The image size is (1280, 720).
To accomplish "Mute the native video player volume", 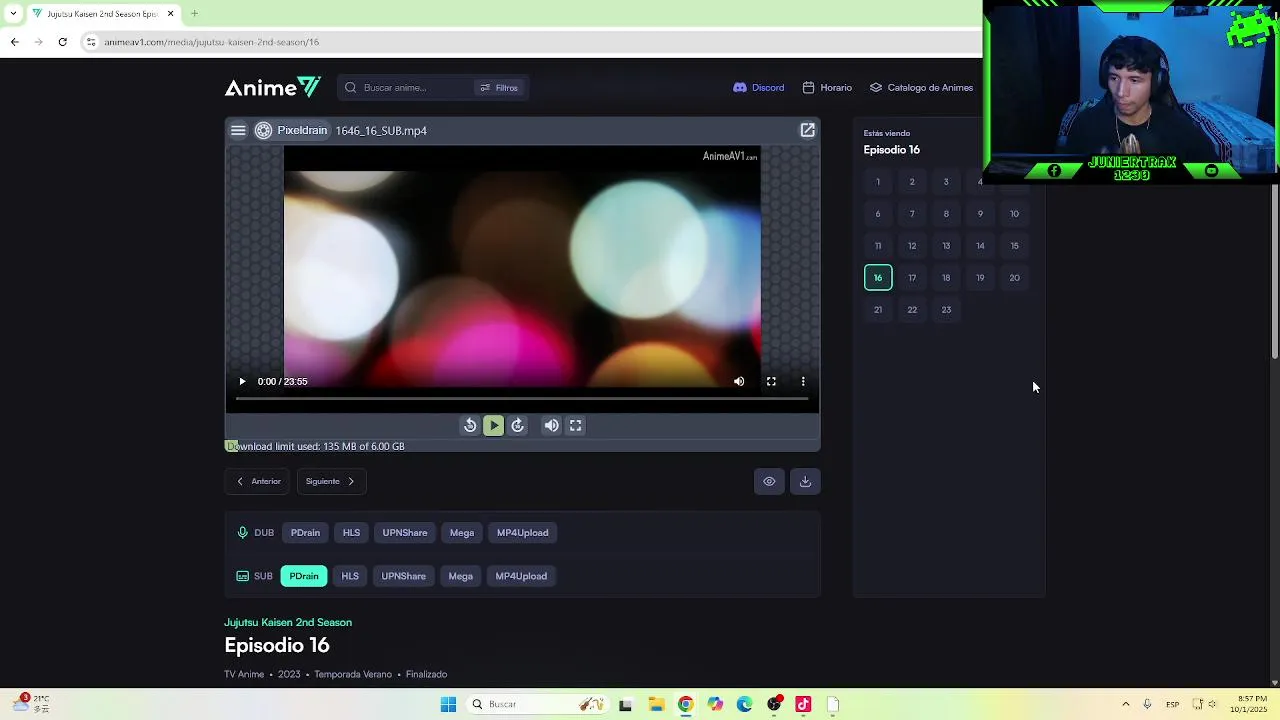I will (x=739, y=381).
